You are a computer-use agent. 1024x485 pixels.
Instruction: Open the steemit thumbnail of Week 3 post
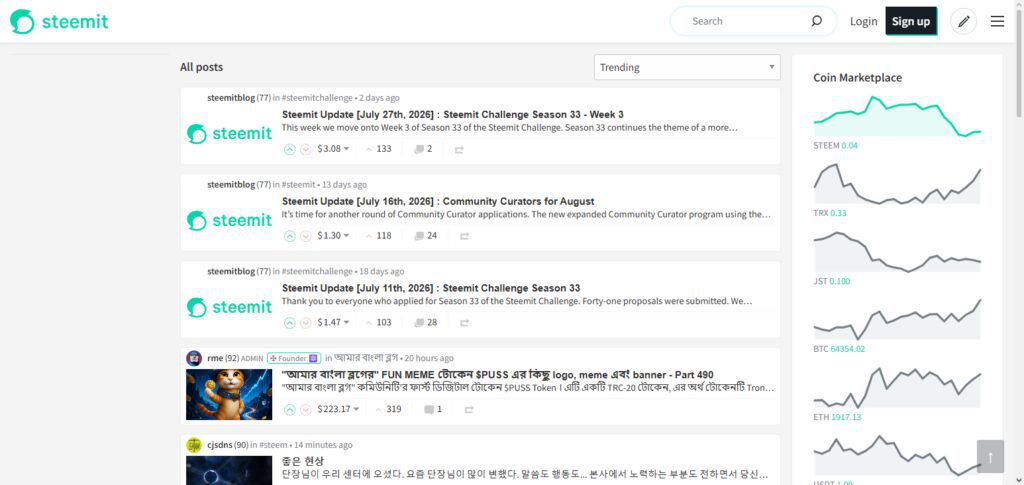[229, 134]
